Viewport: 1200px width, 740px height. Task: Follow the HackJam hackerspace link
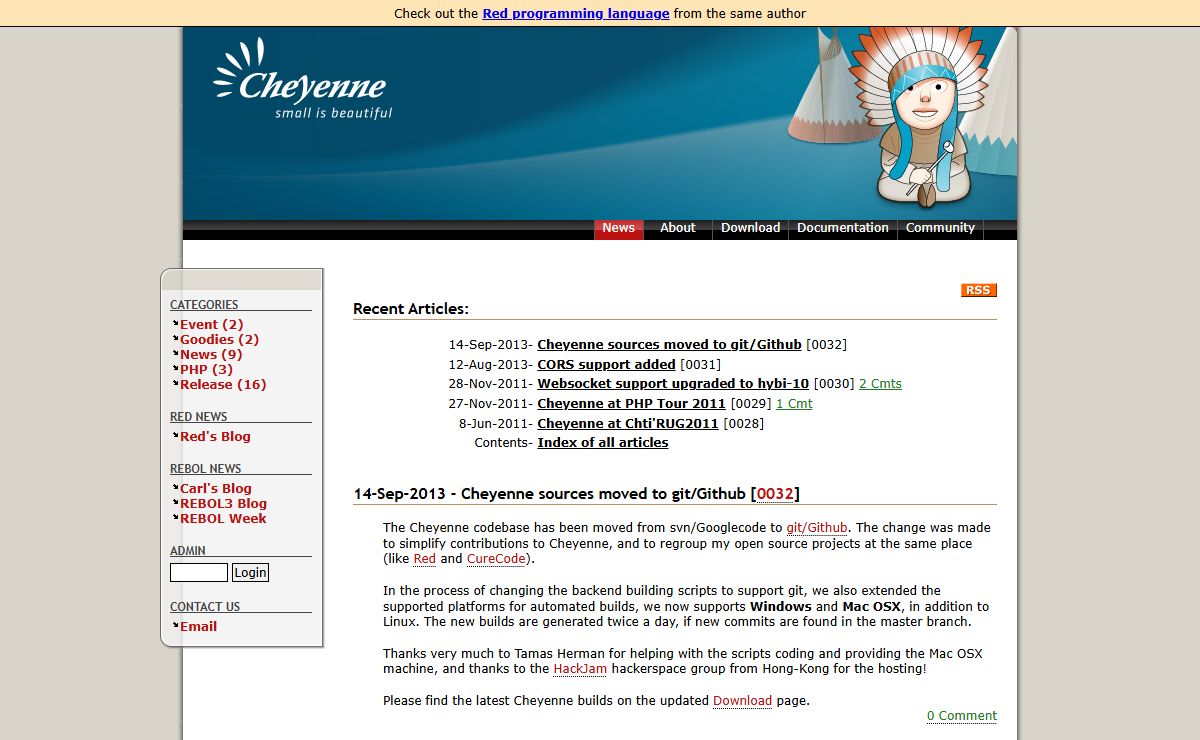(x=580, y=669)
